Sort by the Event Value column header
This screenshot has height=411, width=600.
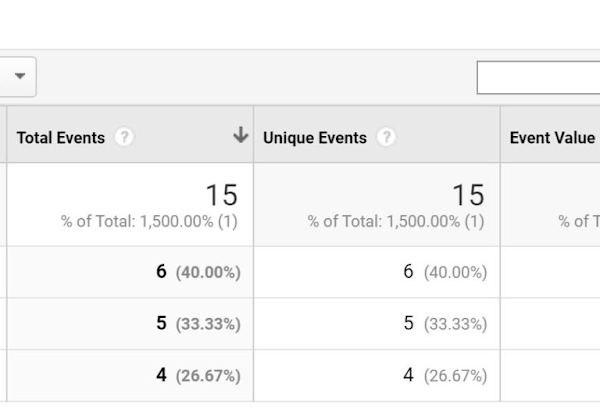coord(552,138)
